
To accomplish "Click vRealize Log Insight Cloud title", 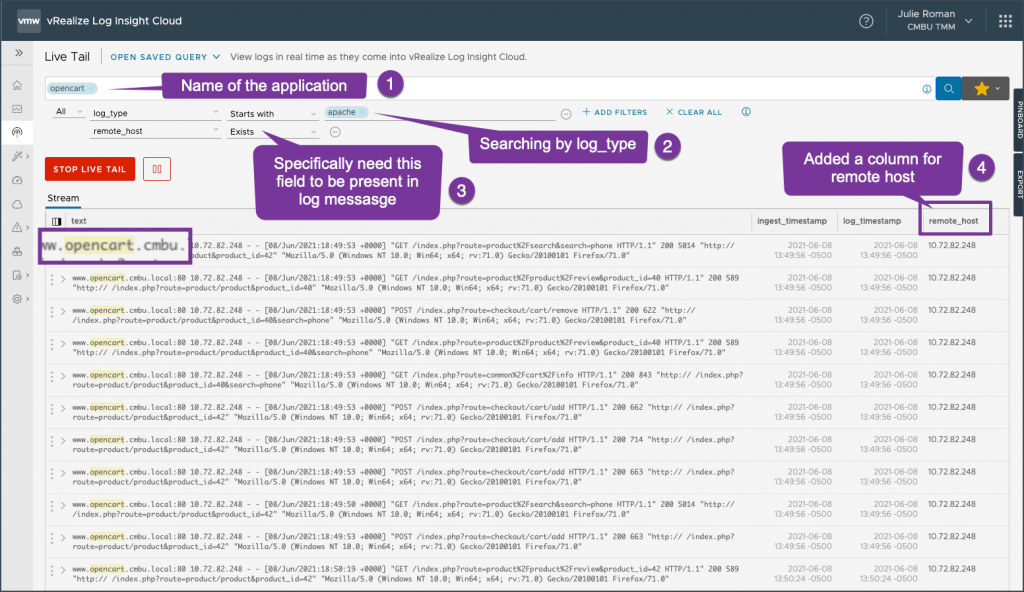I will click(114, 21).
